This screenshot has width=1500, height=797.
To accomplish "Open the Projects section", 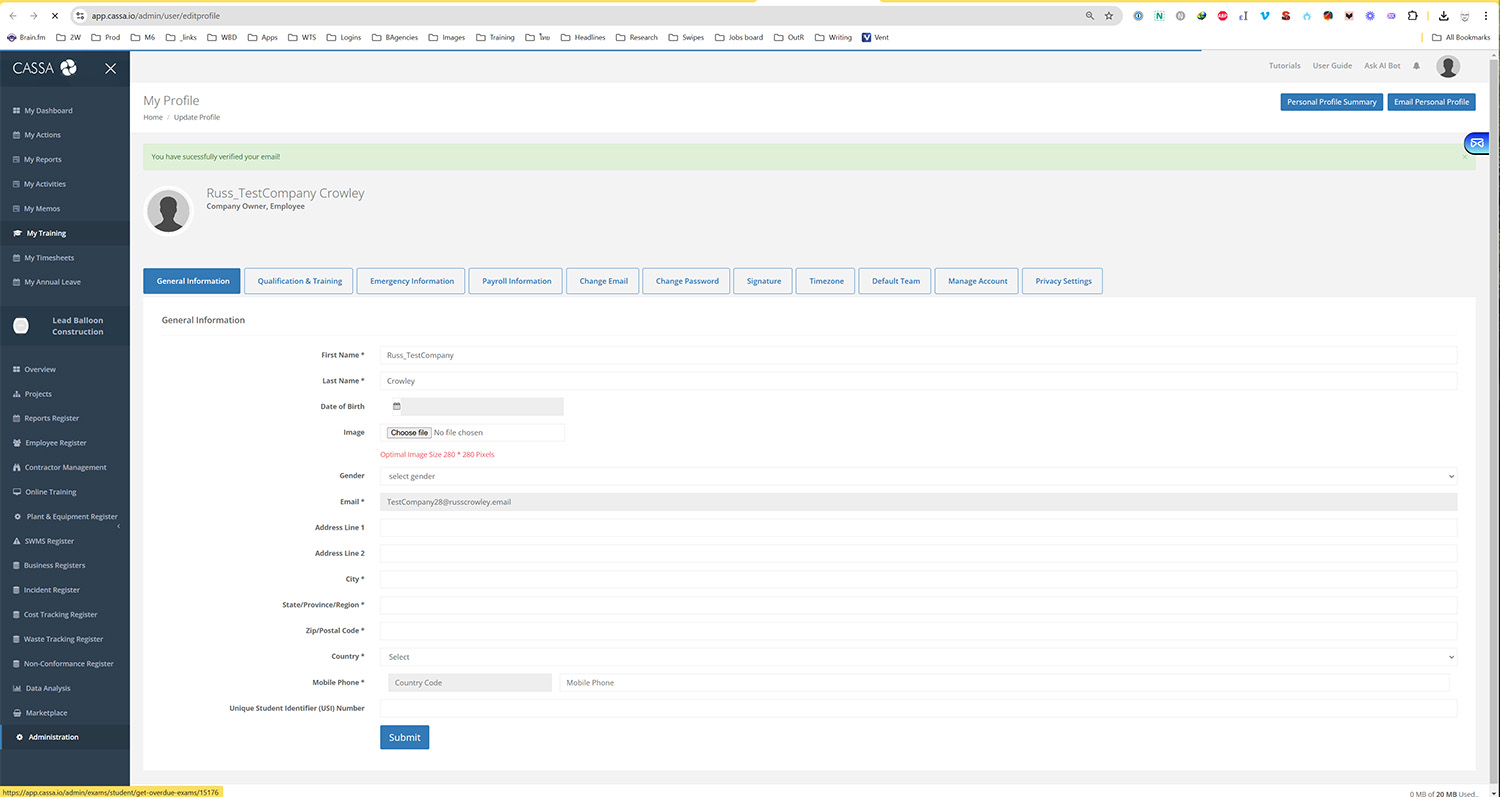I will [x=38, y=394].
